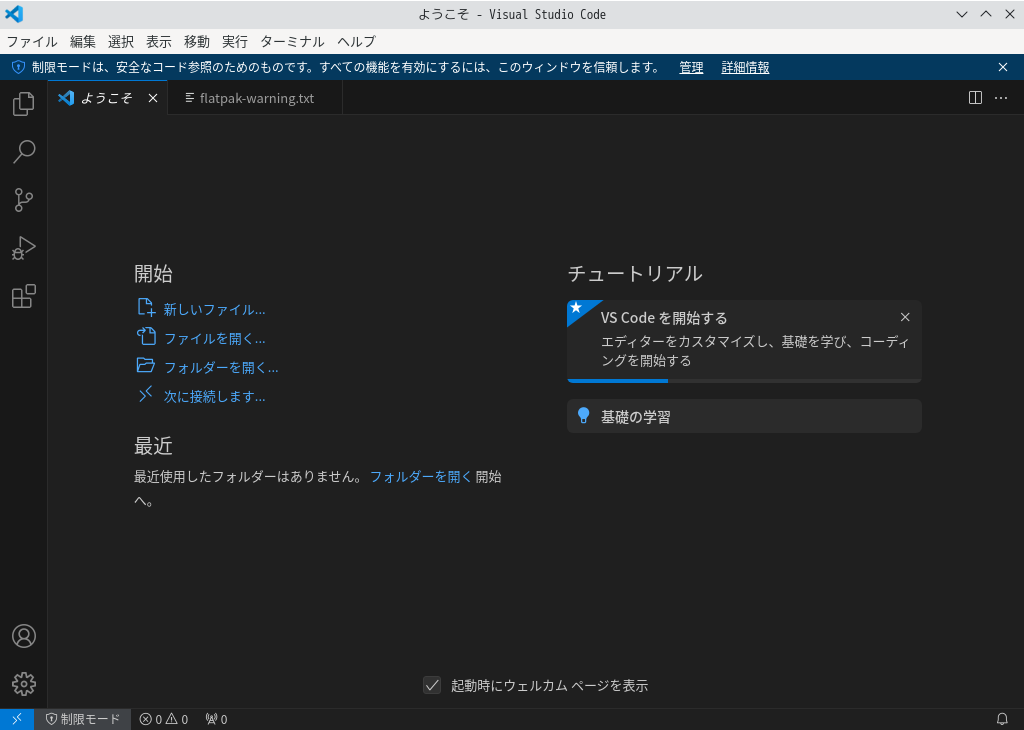Click the VS Code logo in title bar
This screenshot has height=730, width=1024.
click(x=14, y=14)
